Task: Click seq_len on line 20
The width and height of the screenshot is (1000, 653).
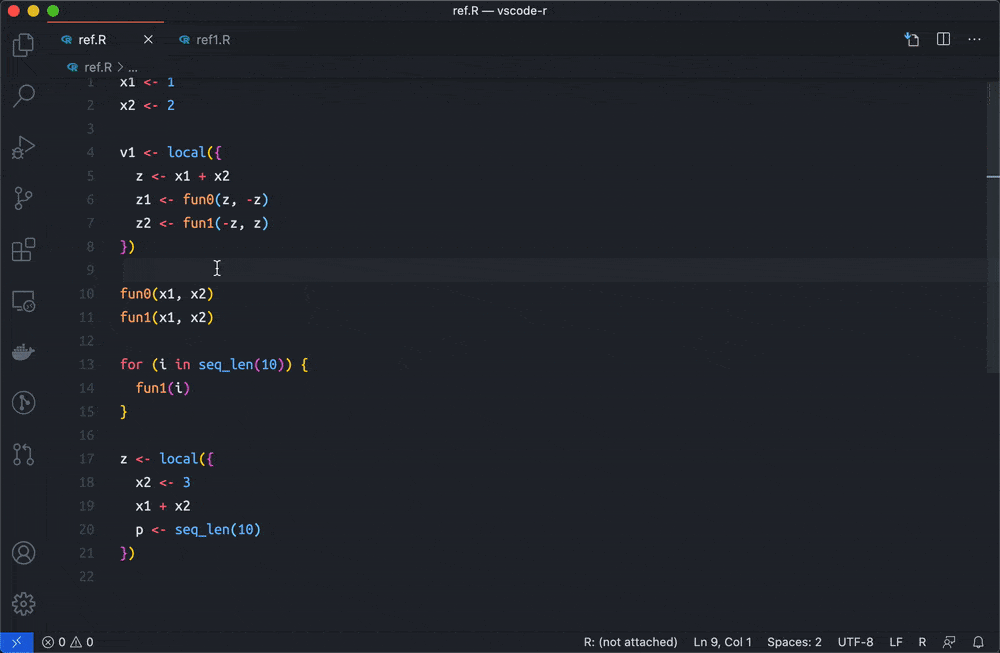Action: 202,529
